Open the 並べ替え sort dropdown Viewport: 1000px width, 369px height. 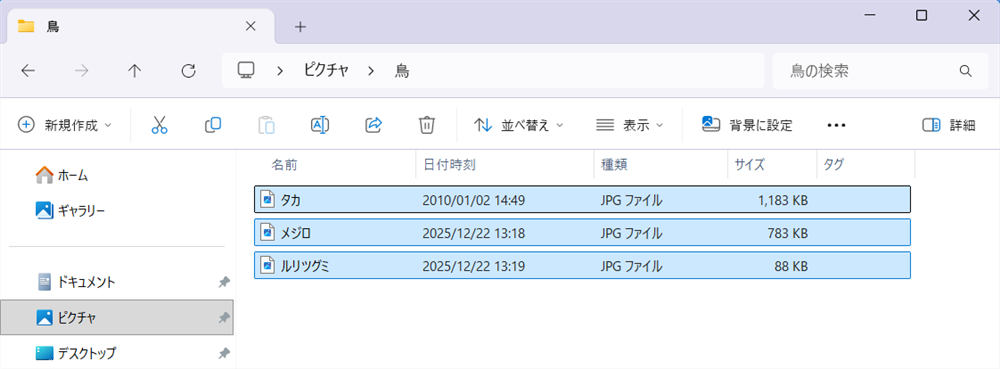[x=519, y=125]
